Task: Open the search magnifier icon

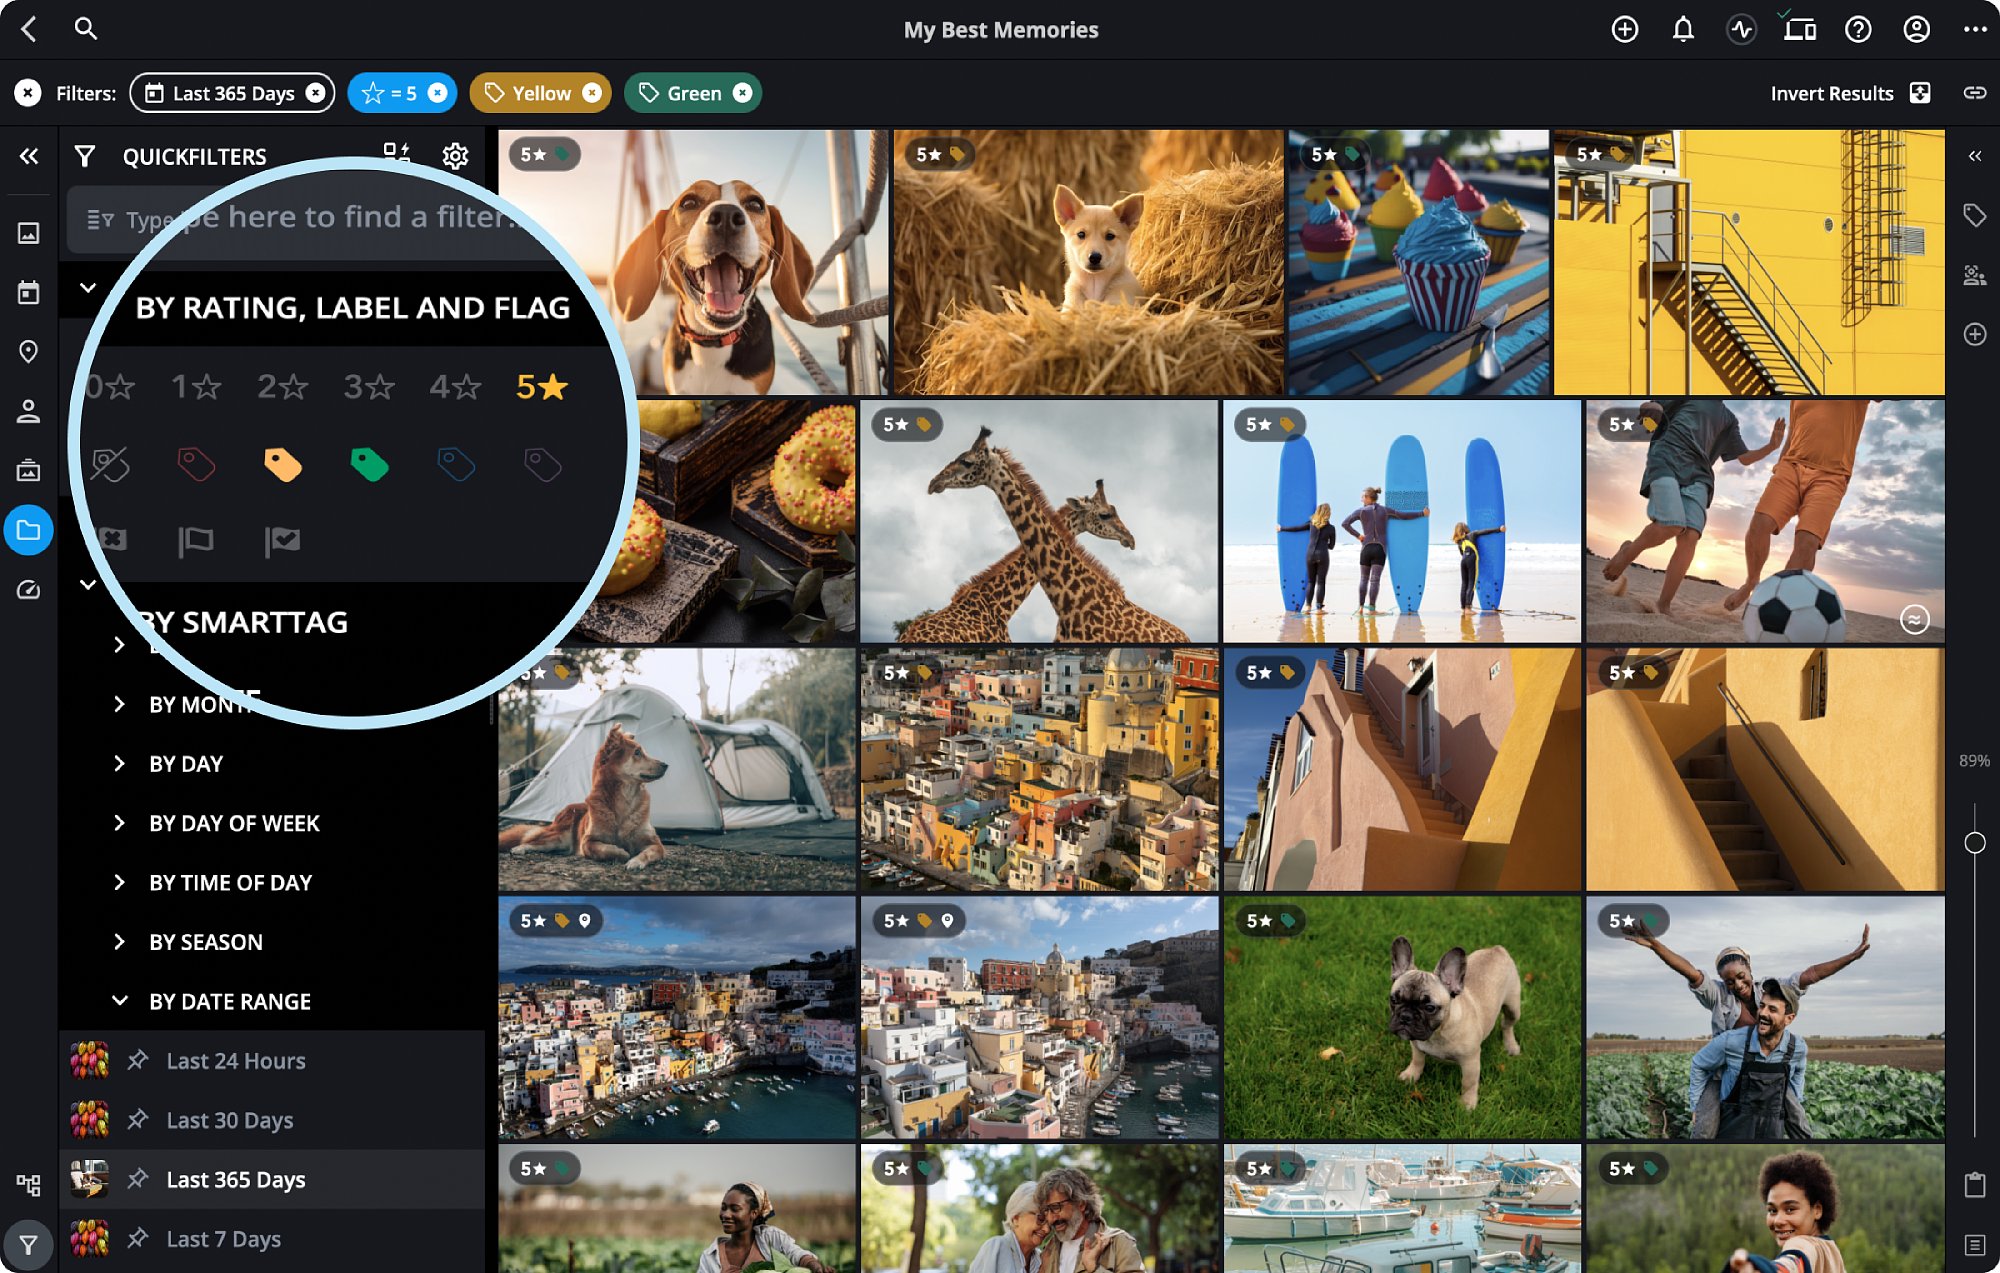Action: [x=86, y=28]
